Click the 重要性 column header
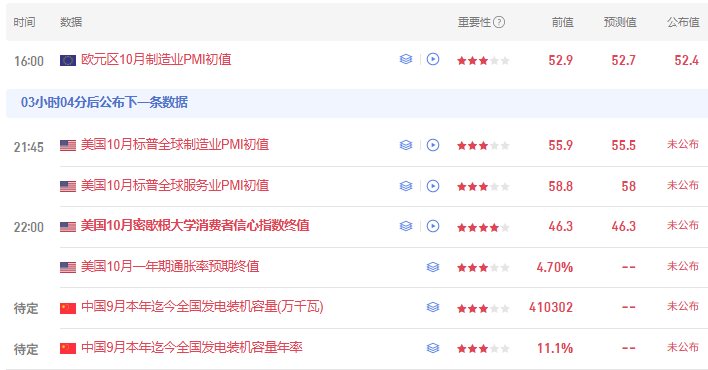 [474, 22]
